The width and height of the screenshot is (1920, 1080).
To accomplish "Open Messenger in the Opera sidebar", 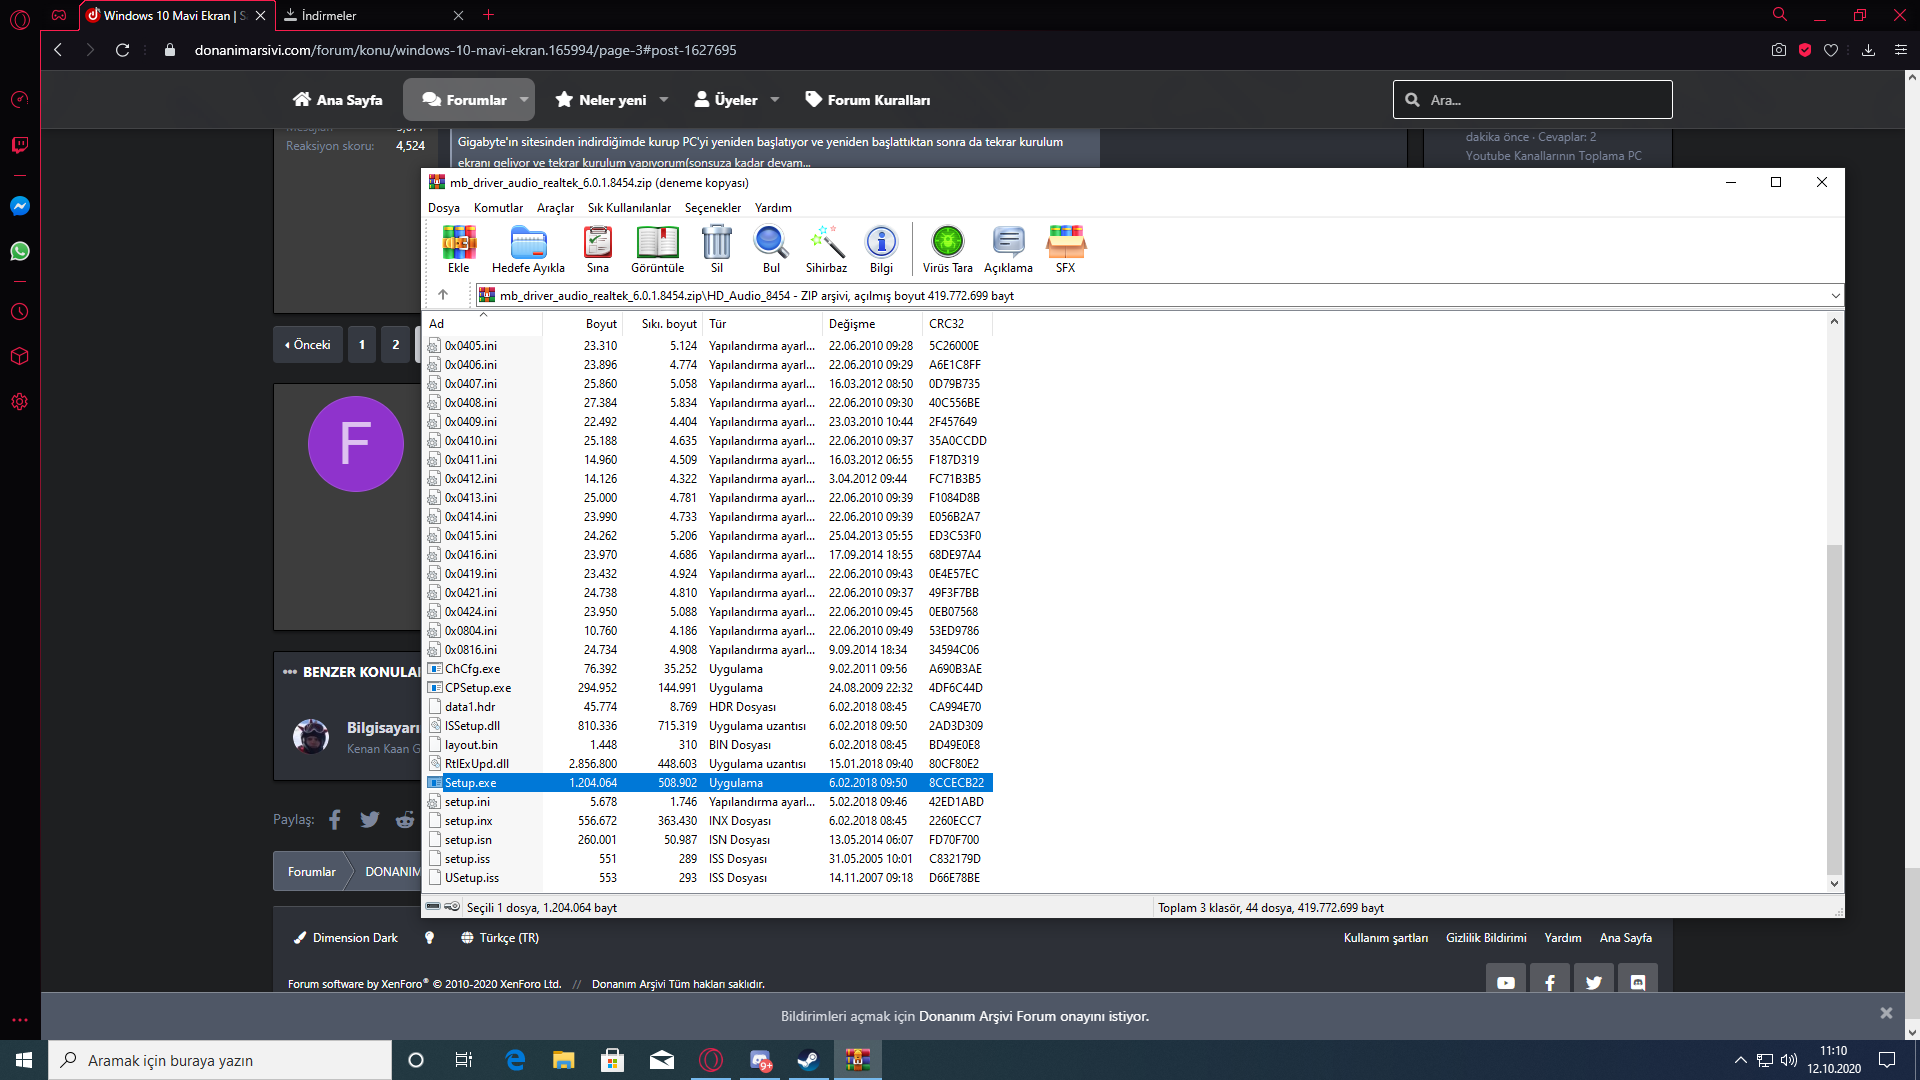I will [x=19, y=206].
